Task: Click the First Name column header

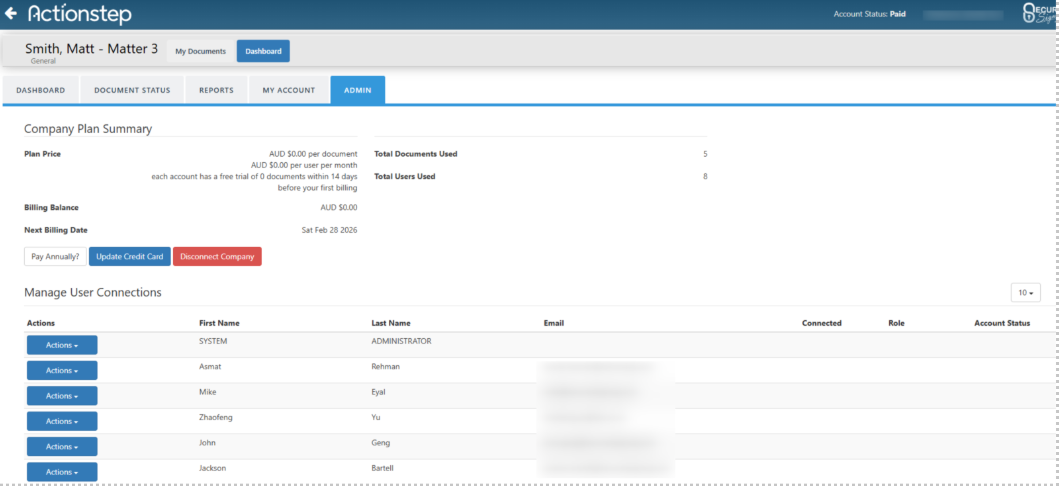Action: click(219, 323)
